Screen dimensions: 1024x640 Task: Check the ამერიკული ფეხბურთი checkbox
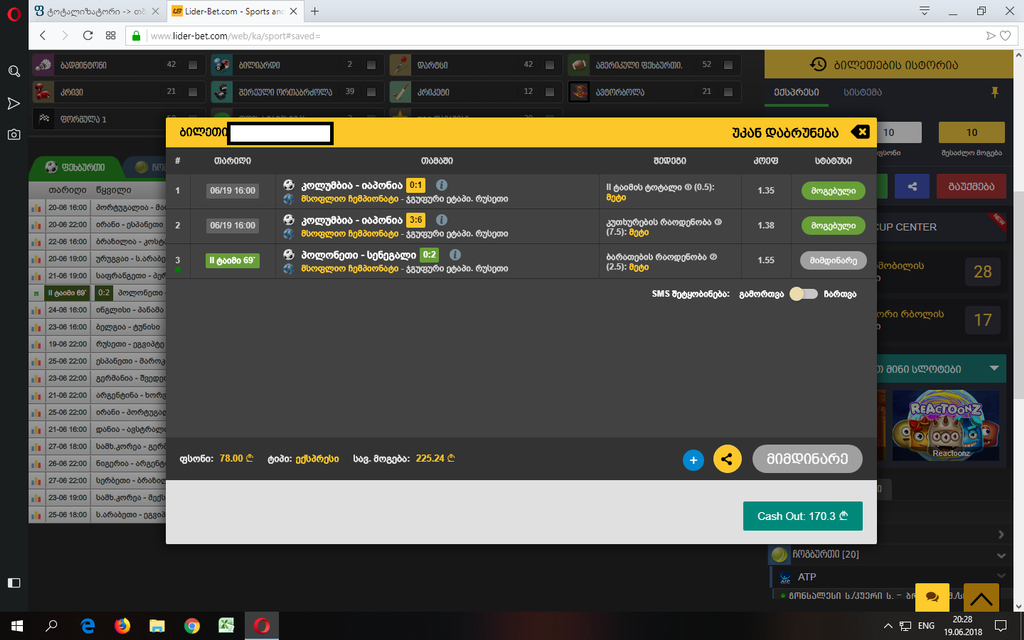pos(728,65)
